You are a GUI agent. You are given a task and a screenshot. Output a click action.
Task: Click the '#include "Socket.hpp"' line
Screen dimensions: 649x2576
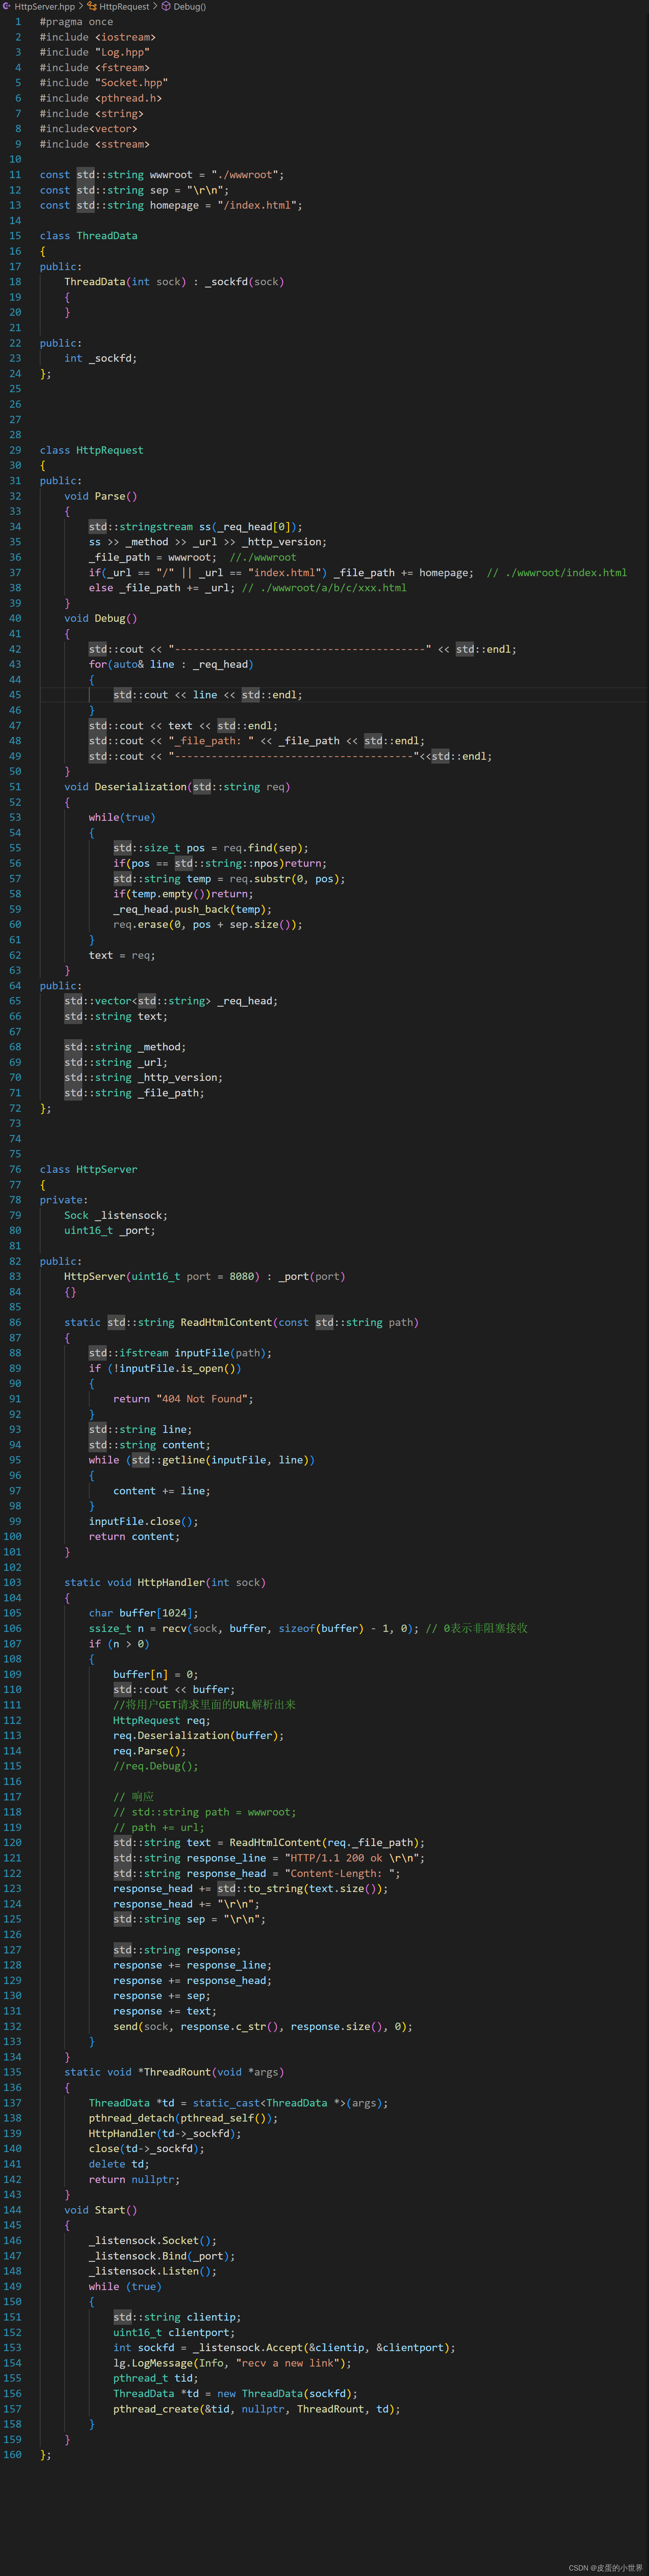pyautogui.click(x=104, y=83)
